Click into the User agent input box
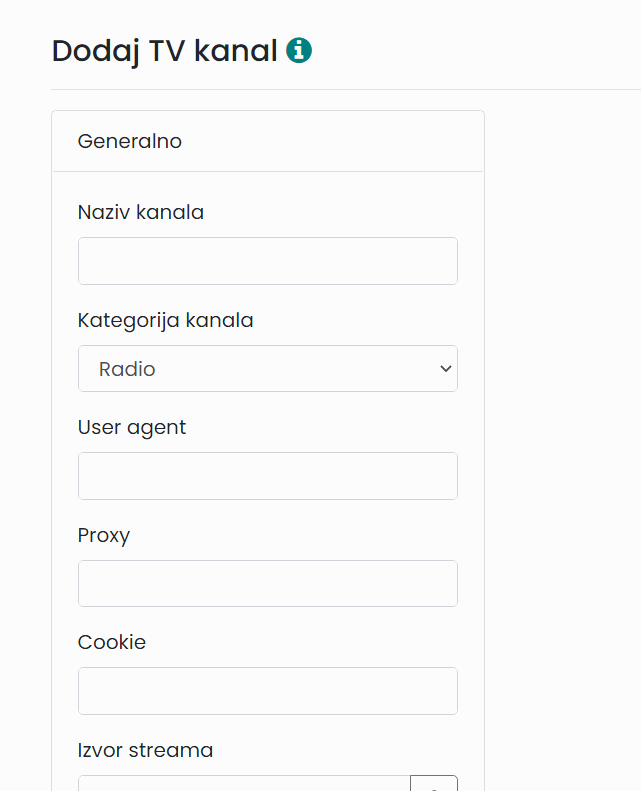Viewport: 641px width, 791px height. (x=268, y=476)
